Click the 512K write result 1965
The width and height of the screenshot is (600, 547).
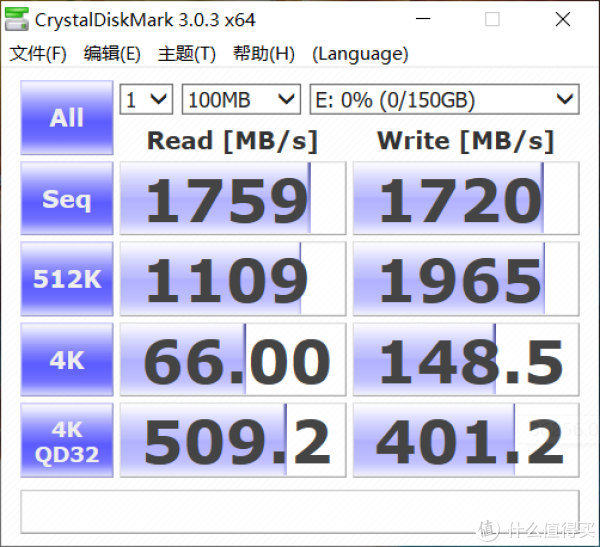click(465, 279)
